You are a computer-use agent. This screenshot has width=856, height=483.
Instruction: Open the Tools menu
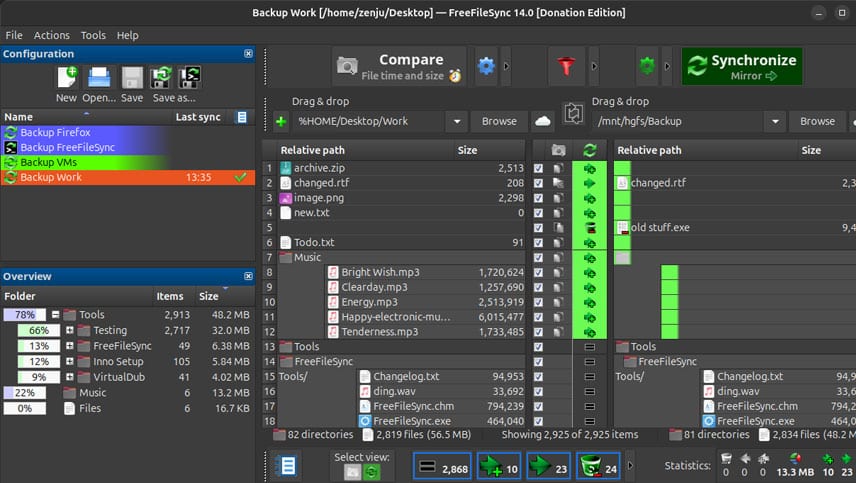tap(93, 35)
